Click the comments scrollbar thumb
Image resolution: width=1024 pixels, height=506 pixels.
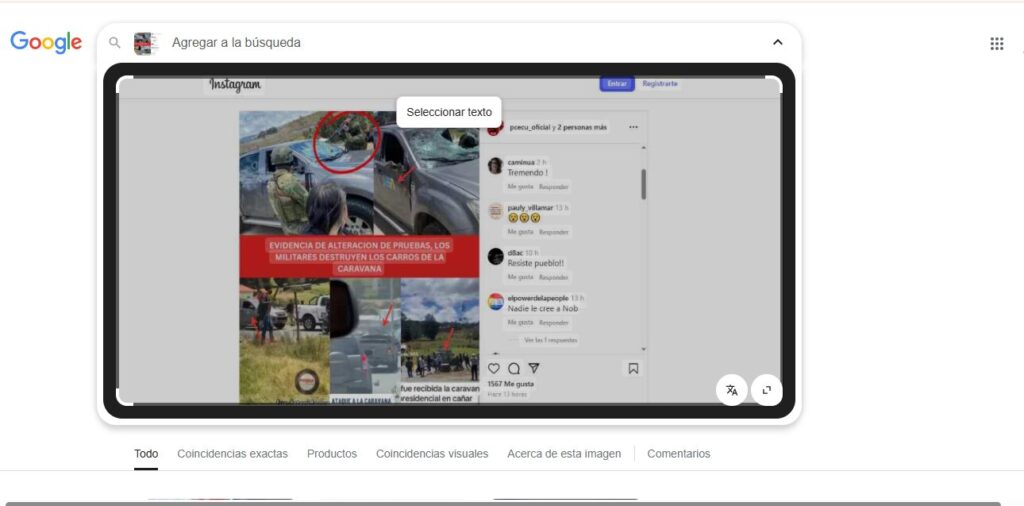click(x=643, y=184)
